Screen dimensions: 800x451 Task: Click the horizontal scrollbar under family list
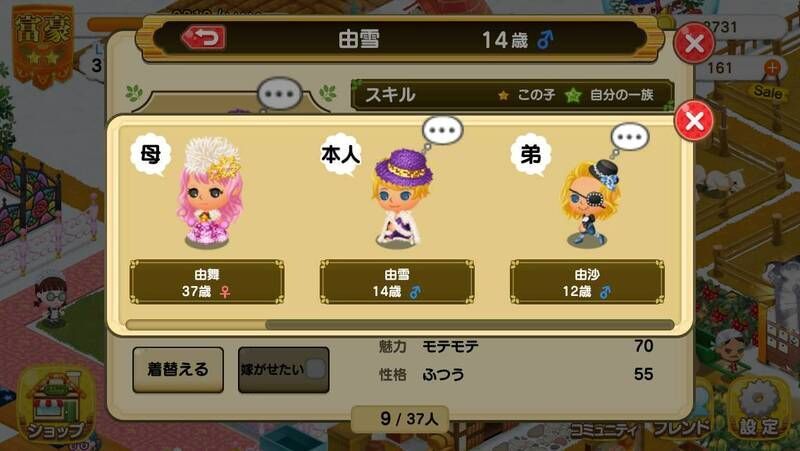click(x=400, y=325)
